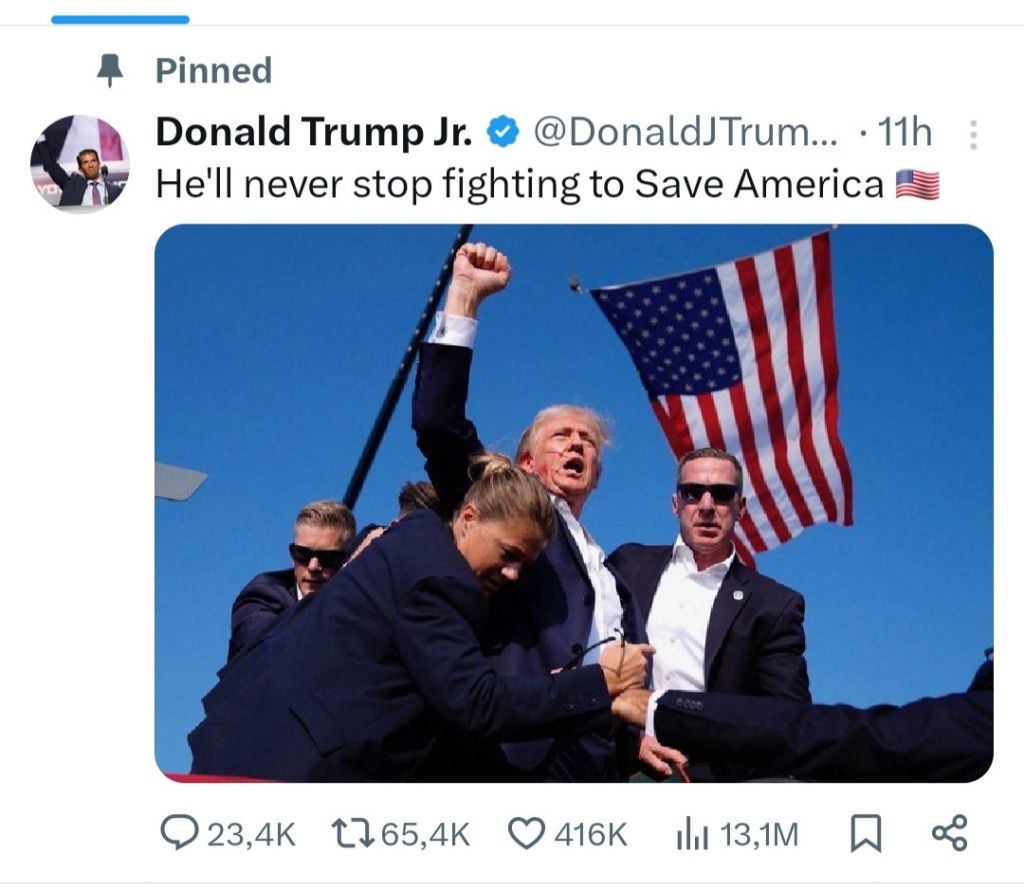Open the @DonaldJTrum... handle

[x=686, y=133]
